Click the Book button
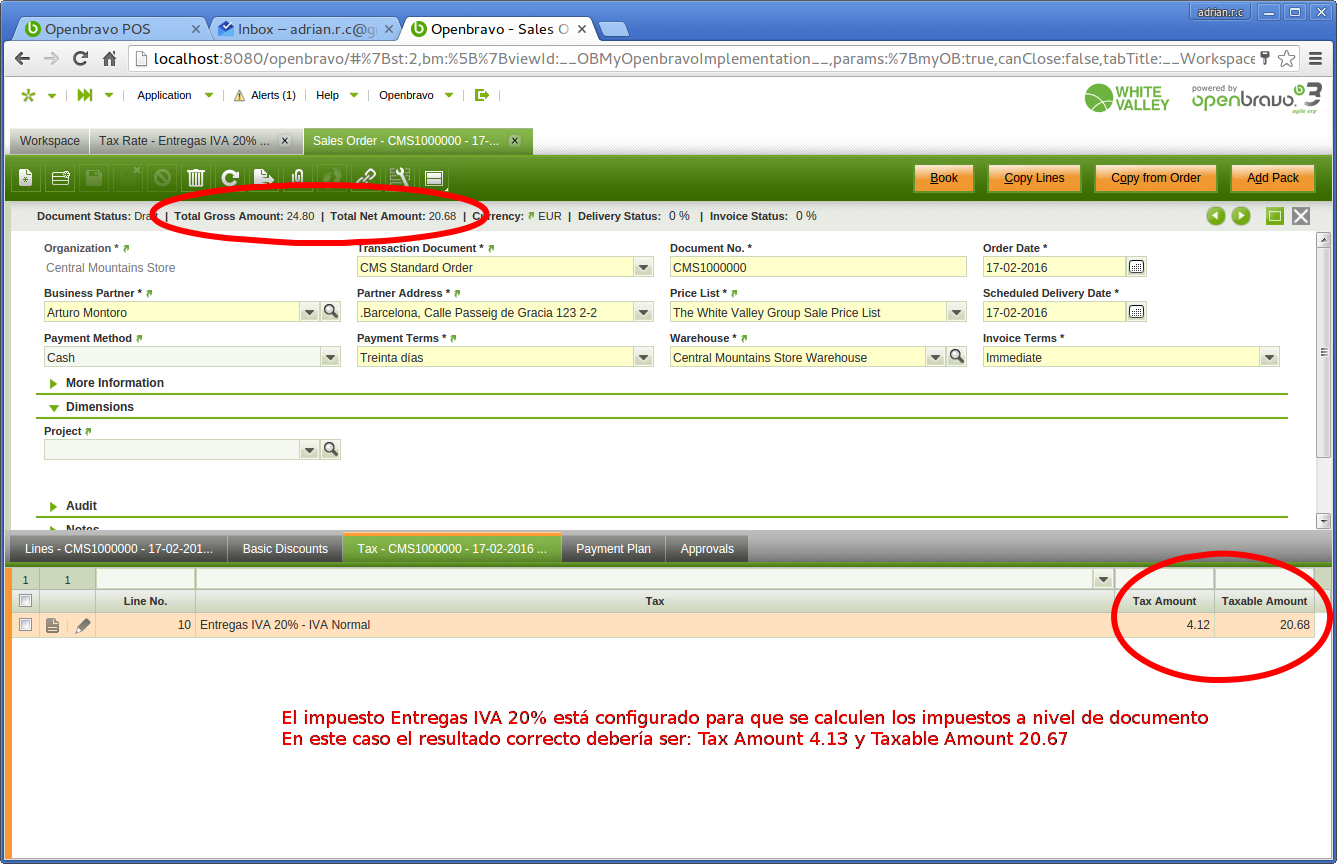1337x864 pixels. [944, 178]
